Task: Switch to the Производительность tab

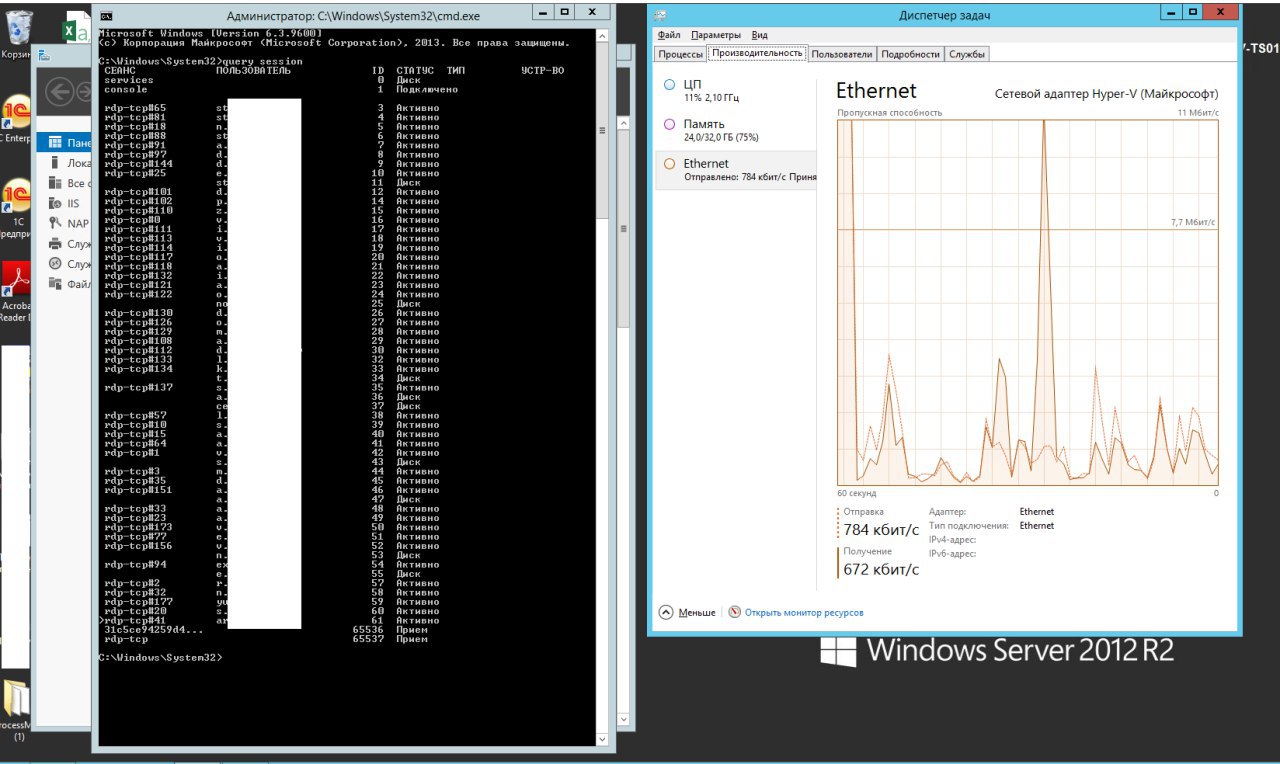Action: [756, 53]
